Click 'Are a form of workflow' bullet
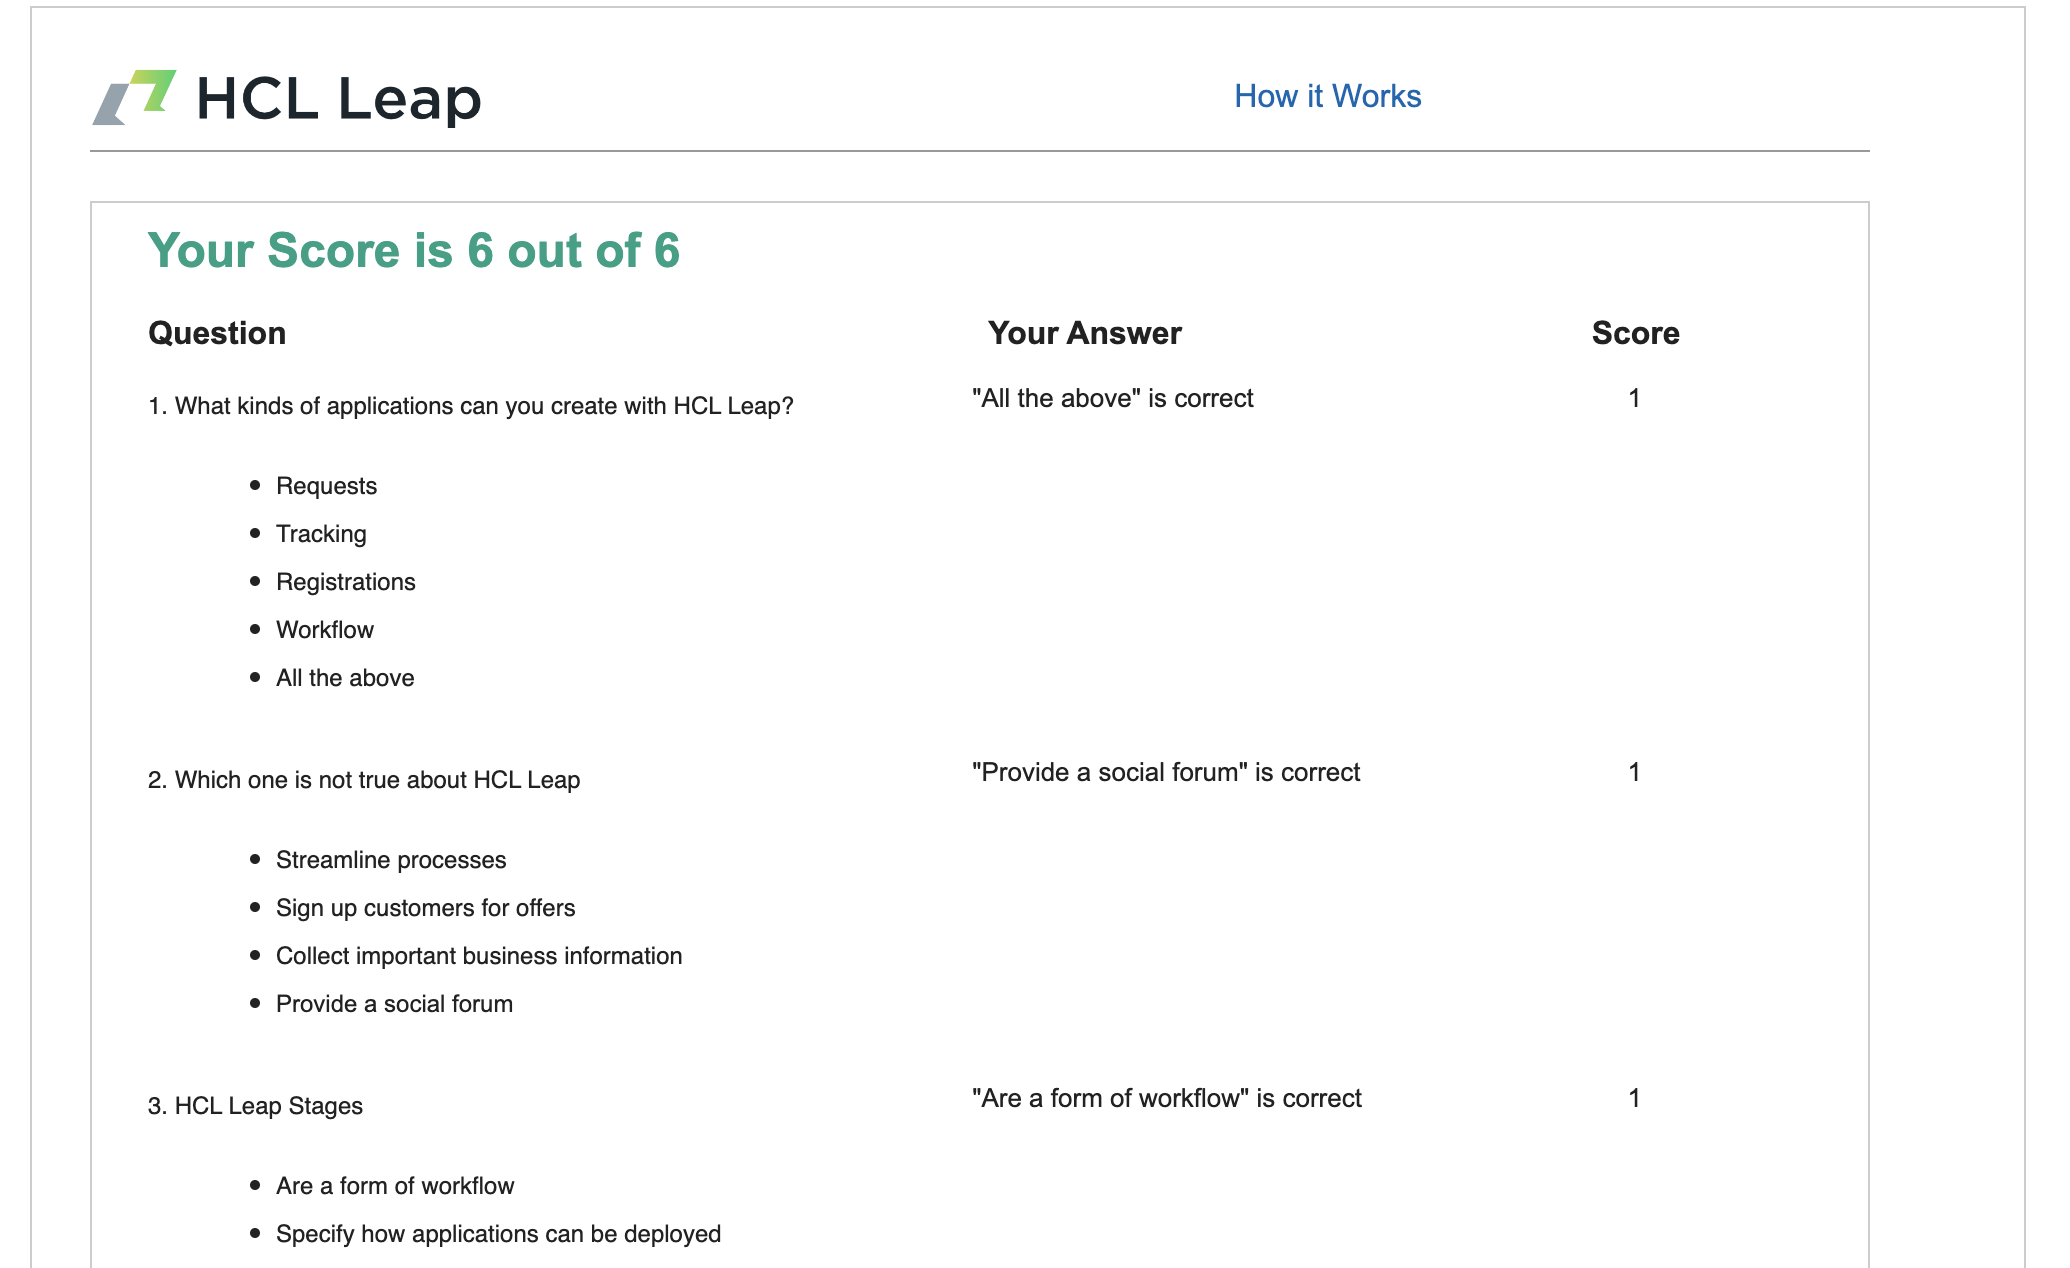2070x1268 pixels. point(395,1186)
